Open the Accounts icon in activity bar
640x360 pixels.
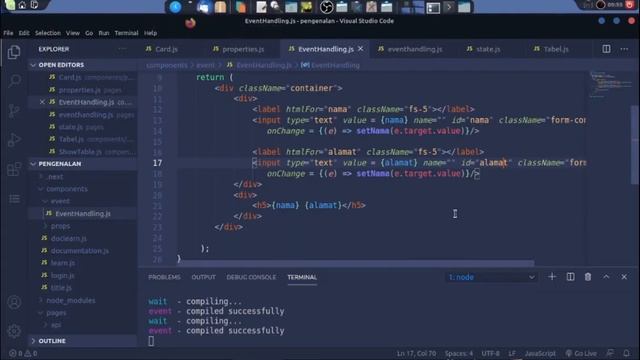pos(14,302)
